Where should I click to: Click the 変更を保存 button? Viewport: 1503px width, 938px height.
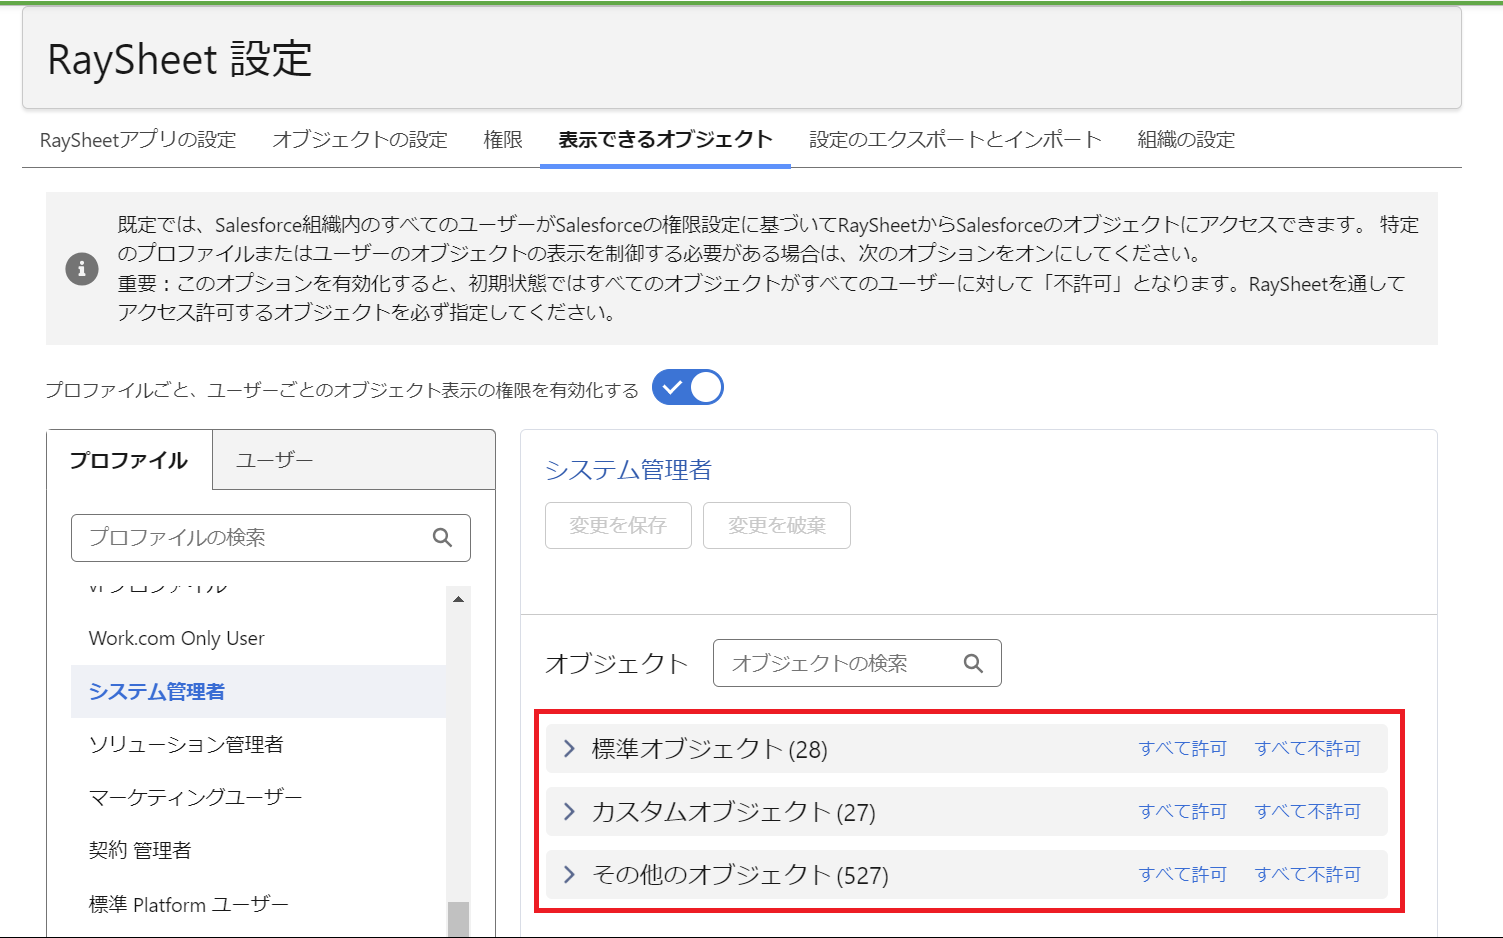click(x=618, y=526)
